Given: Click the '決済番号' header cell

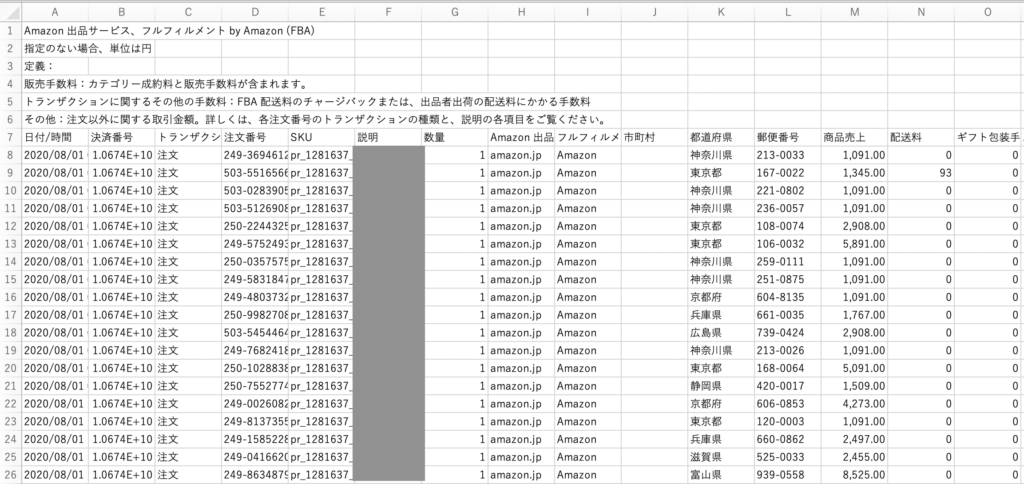Looking at the screenshot, I should 121,137.
